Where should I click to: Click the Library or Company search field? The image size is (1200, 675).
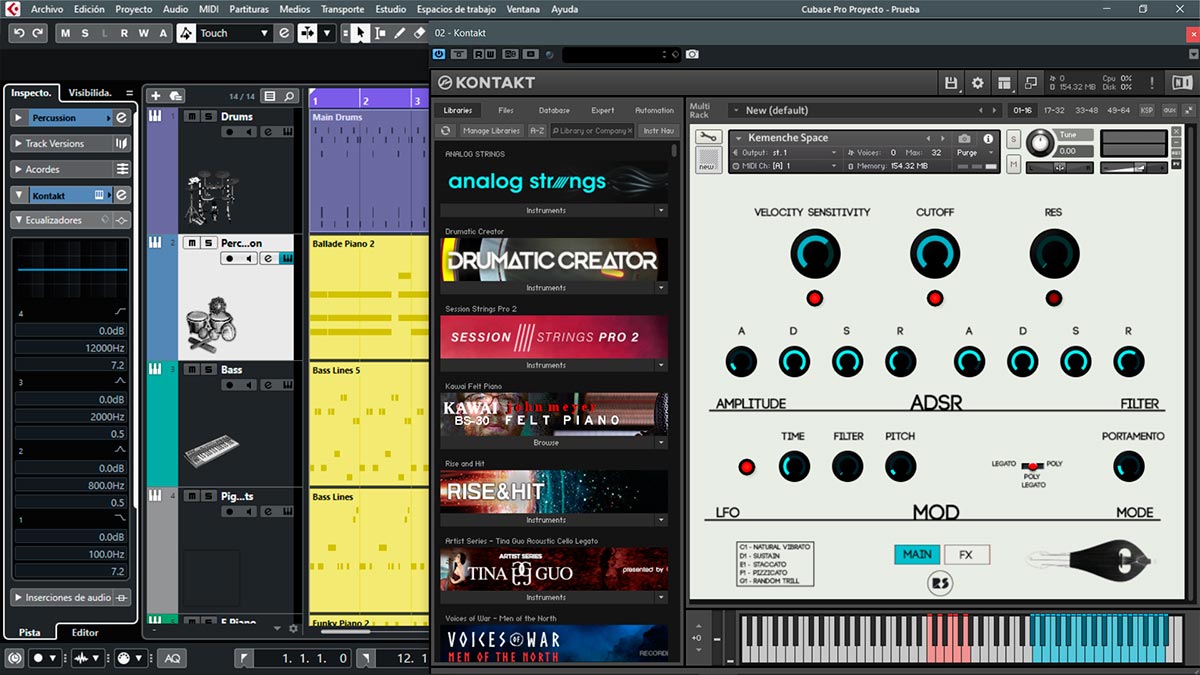[x=591, y=131]
